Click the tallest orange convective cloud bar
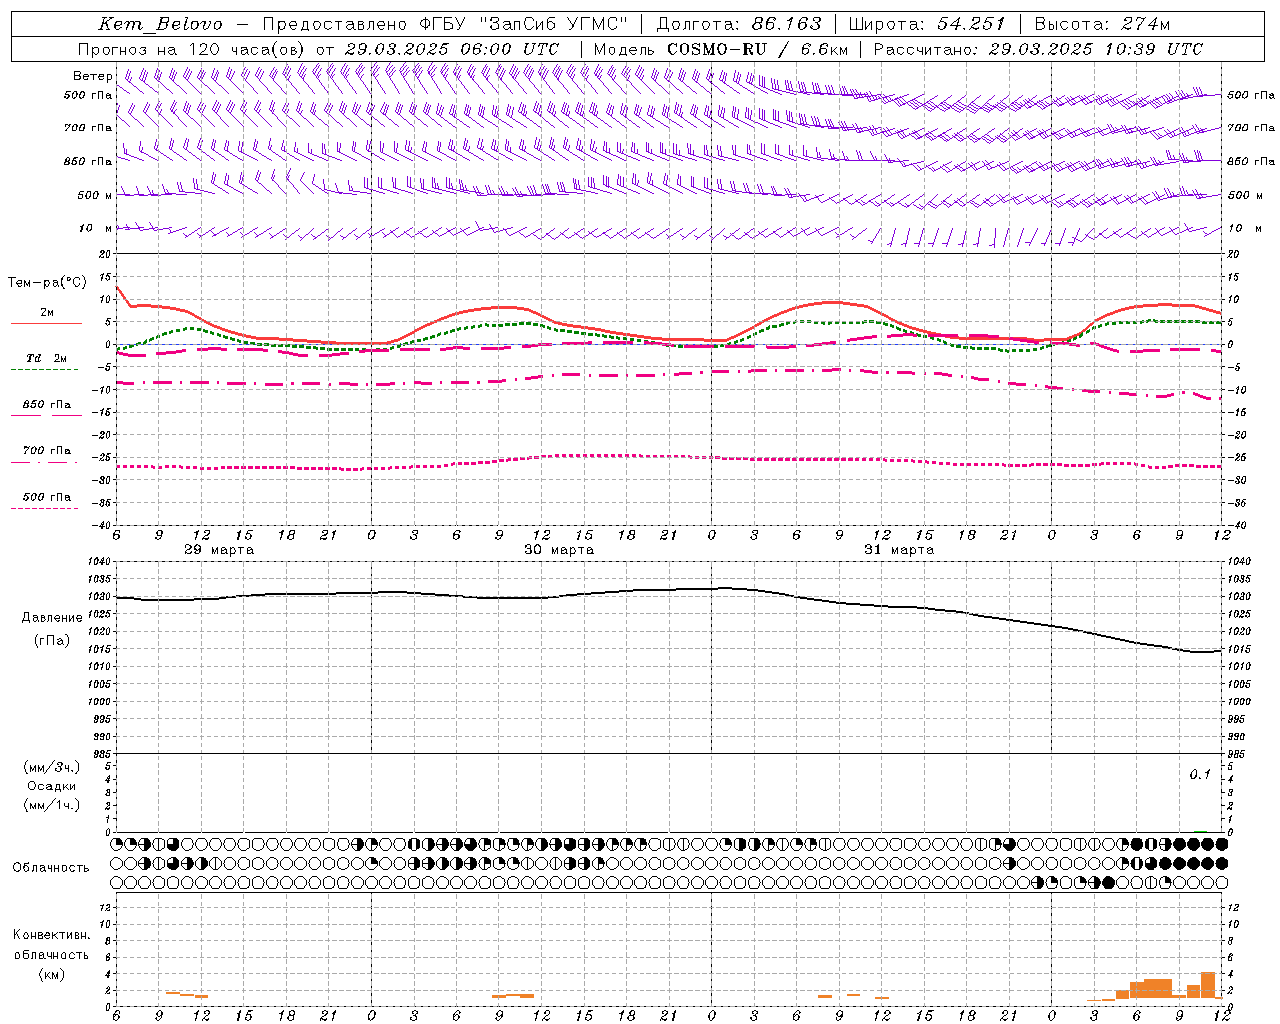Screen dimensions: 1280x1024 click(x=1208, y=986)
